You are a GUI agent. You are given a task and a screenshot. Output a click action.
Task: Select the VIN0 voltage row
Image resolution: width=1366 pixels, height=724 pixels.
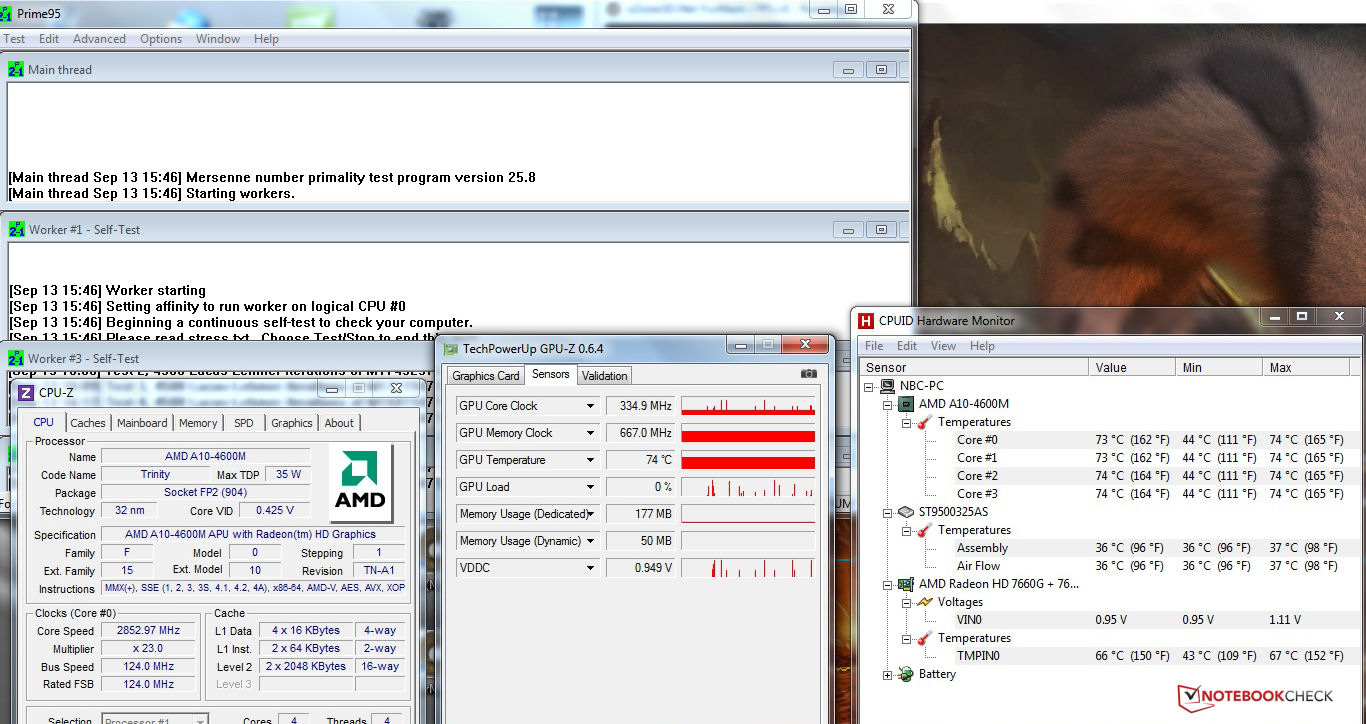point(1110,620)
